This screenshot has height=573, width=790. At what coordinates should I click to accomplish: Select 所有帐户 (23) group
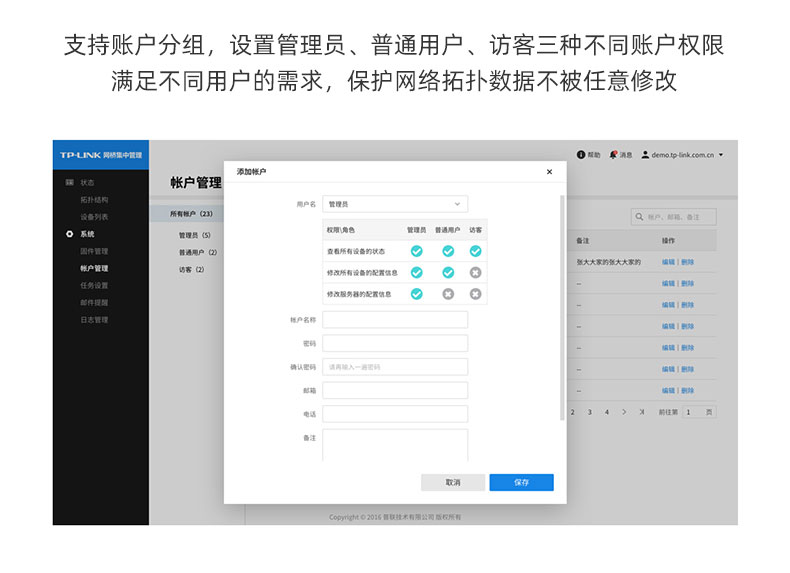click(191, 214)
